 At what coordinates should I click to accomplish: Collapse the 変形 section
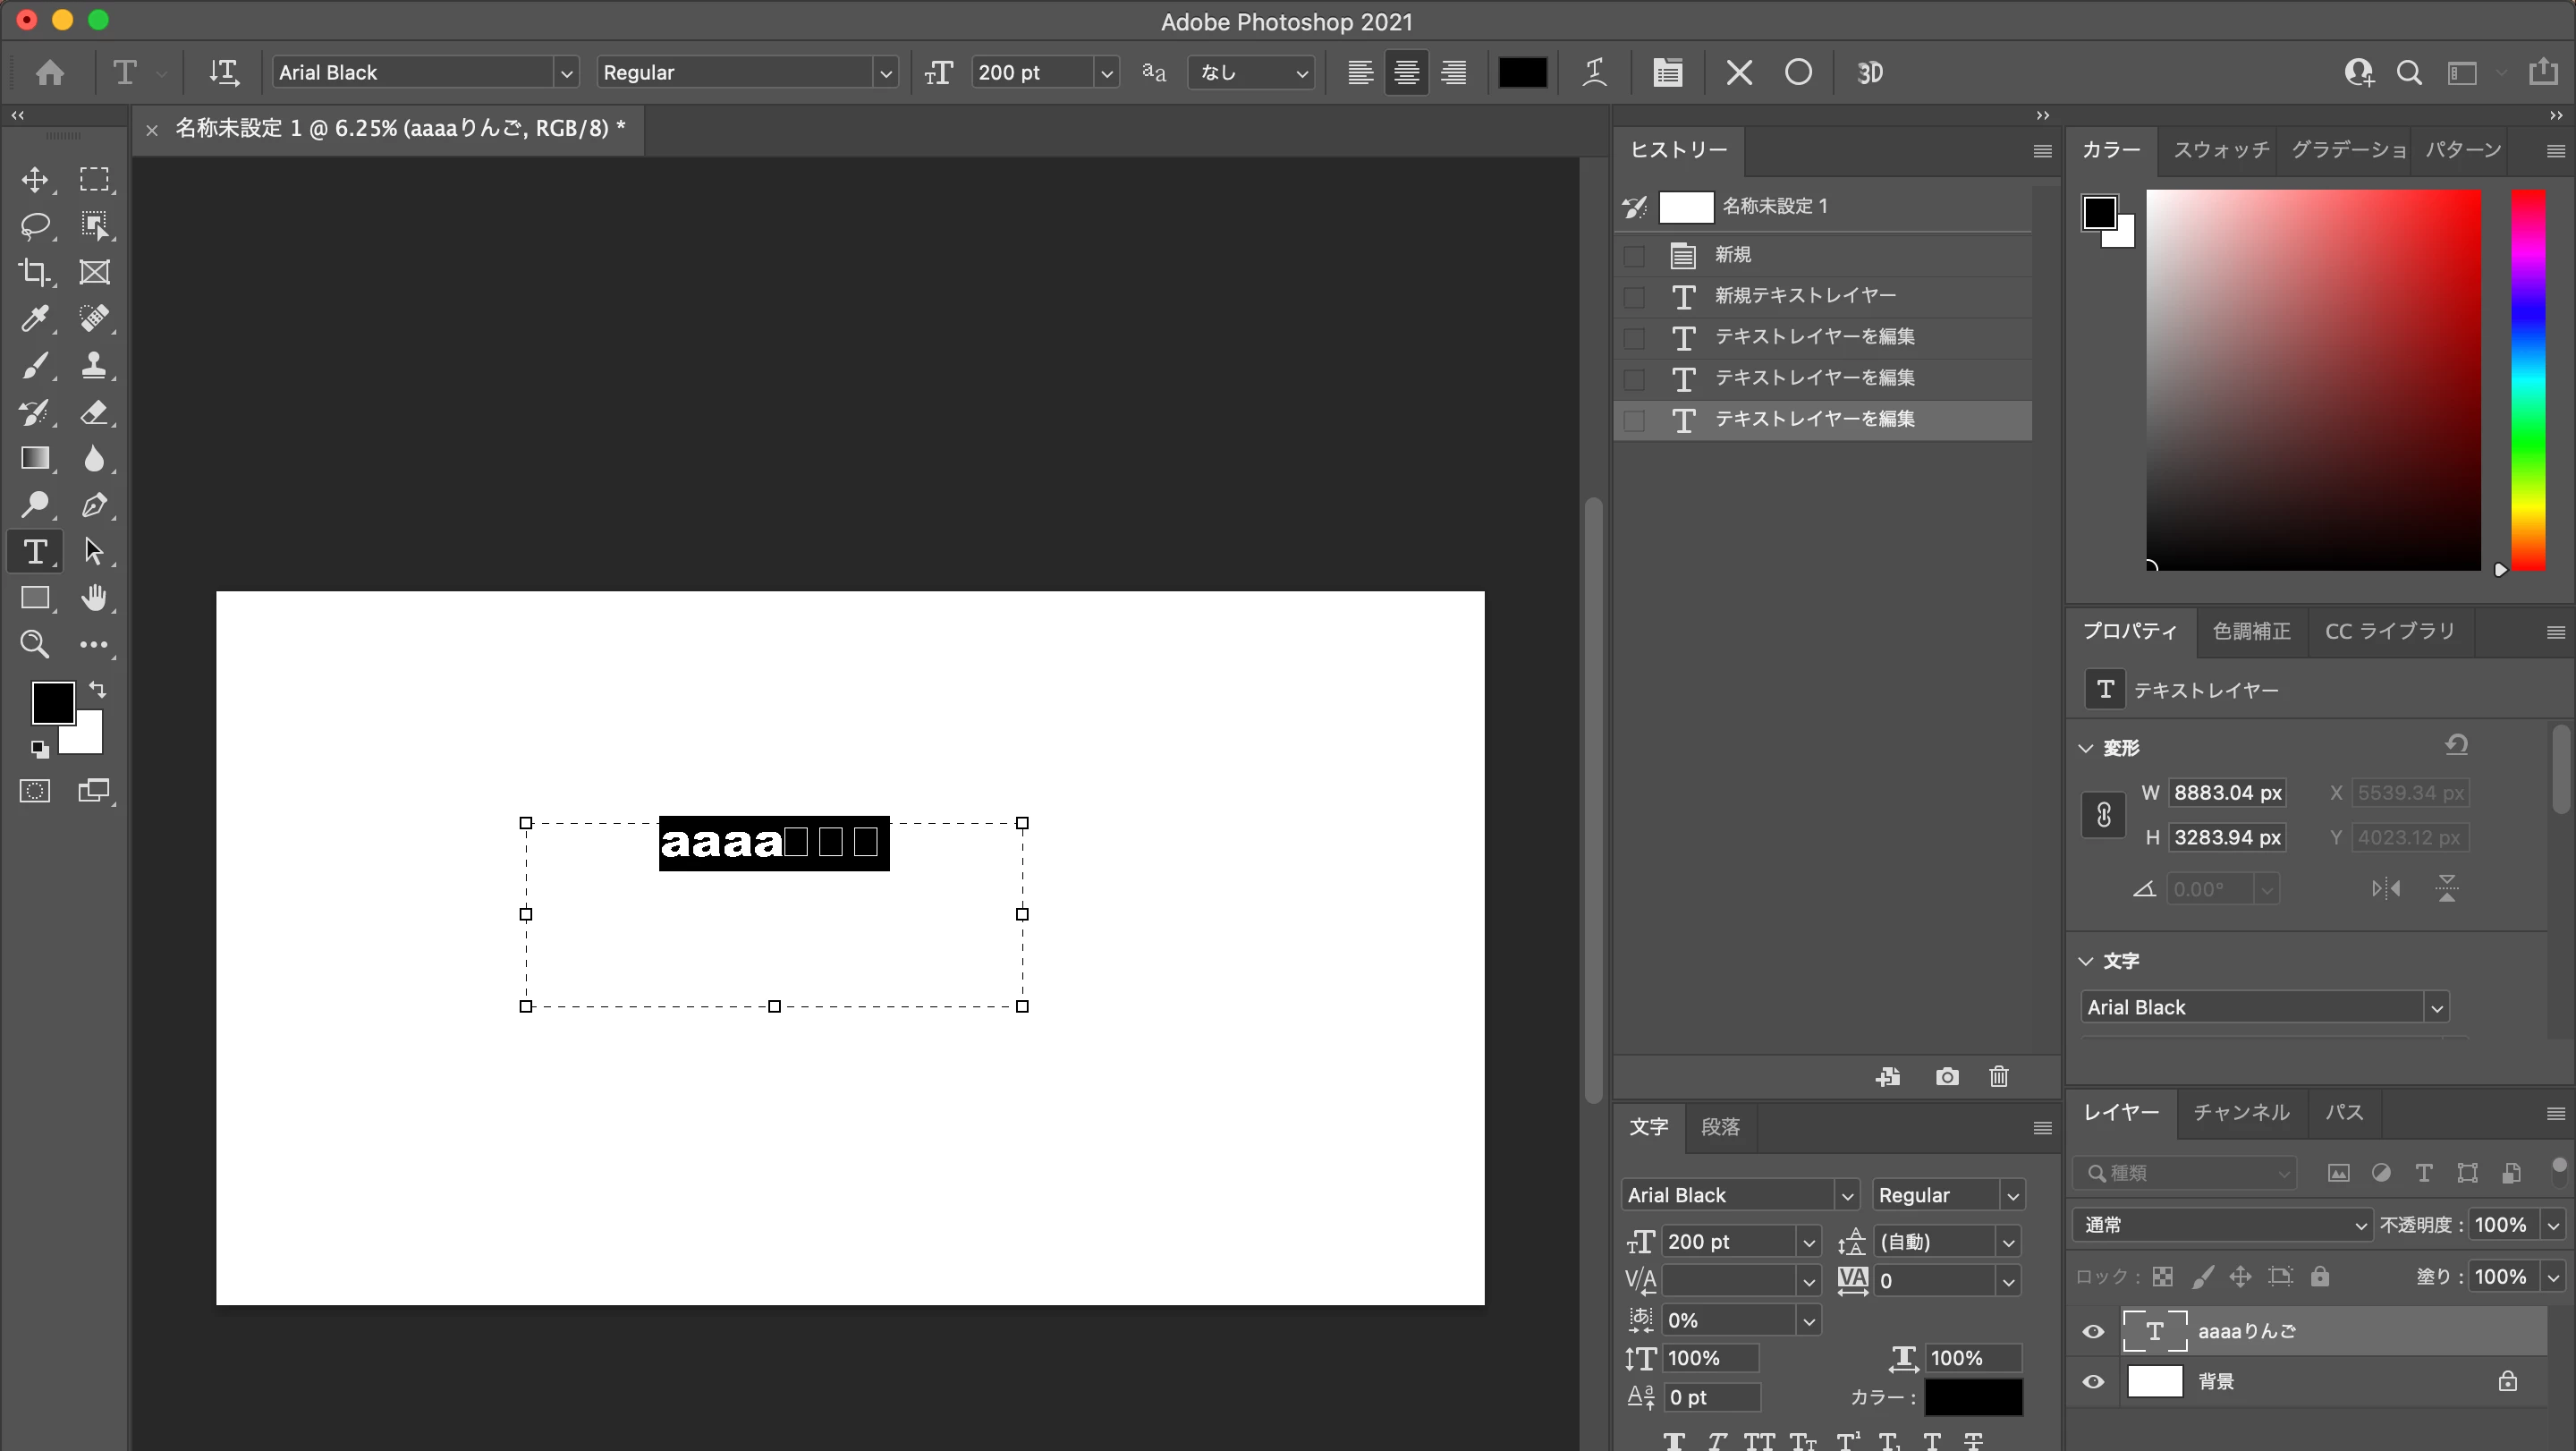pos(2086,748)
